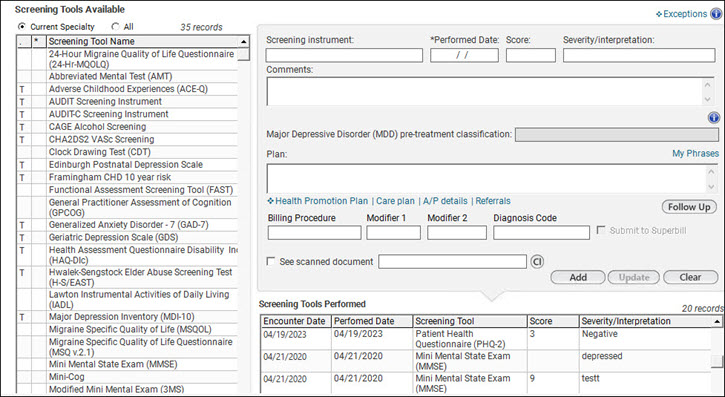The width and height of the screenshot is (725, 397).
Task: Click the Encounter Date column header
Action: (x=296, y=321)
